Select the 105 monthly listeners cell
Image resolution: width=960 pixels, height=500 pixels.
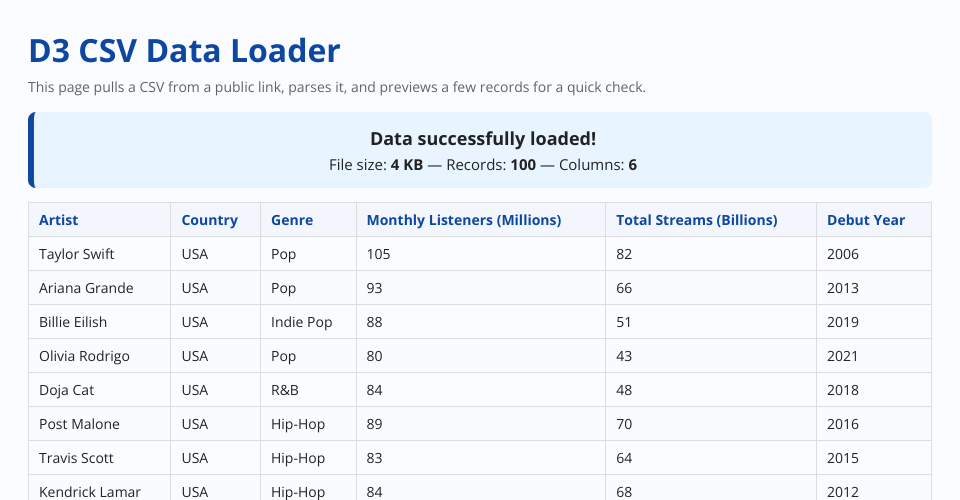pyautogui.click(x=378, y=254)
